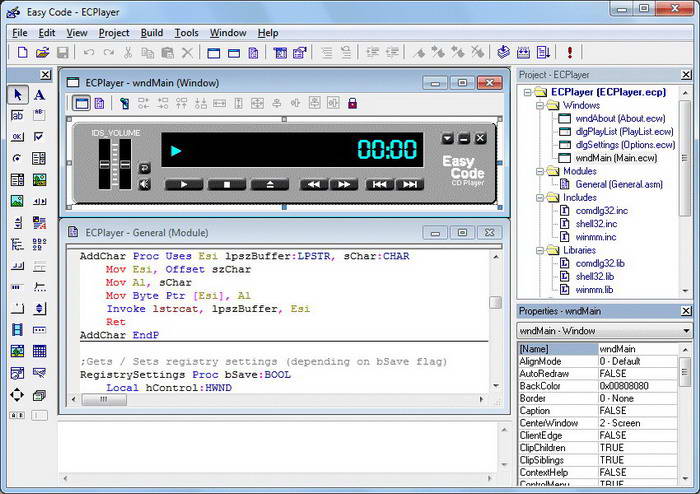Close the Project - ECPlayer panel
Screen dimensions: 700x494
coord(685,74)
